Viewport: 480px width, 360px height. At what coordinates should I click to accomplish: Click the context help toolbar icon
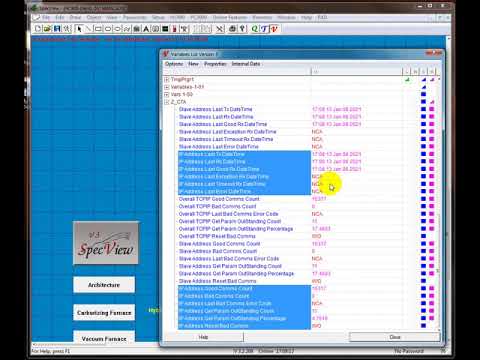point(242,29)
